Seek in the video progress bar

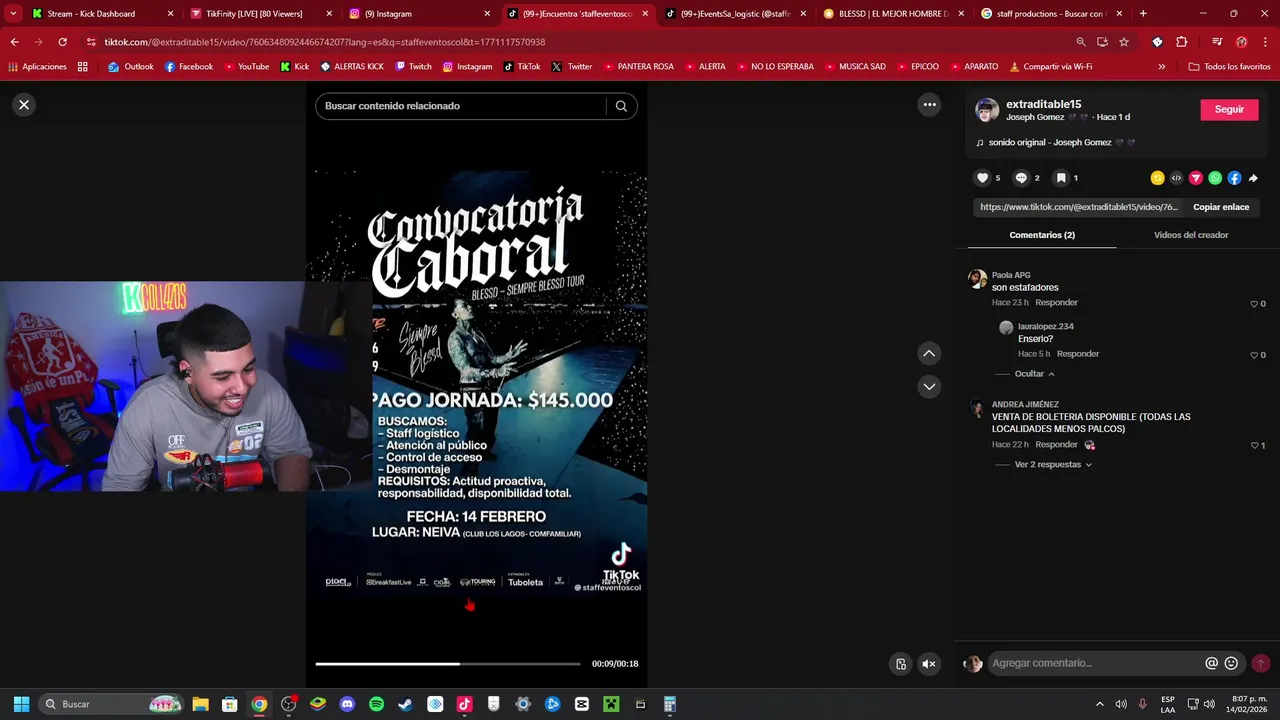coord(448,664)
